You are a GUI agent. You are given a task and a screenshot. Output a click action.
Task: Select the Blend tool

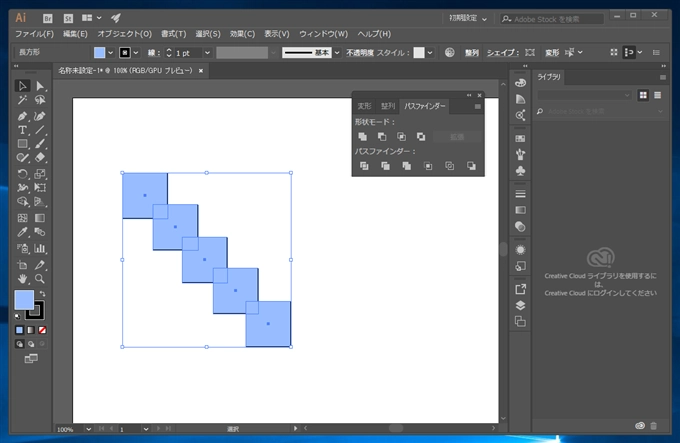coord(40,232)
